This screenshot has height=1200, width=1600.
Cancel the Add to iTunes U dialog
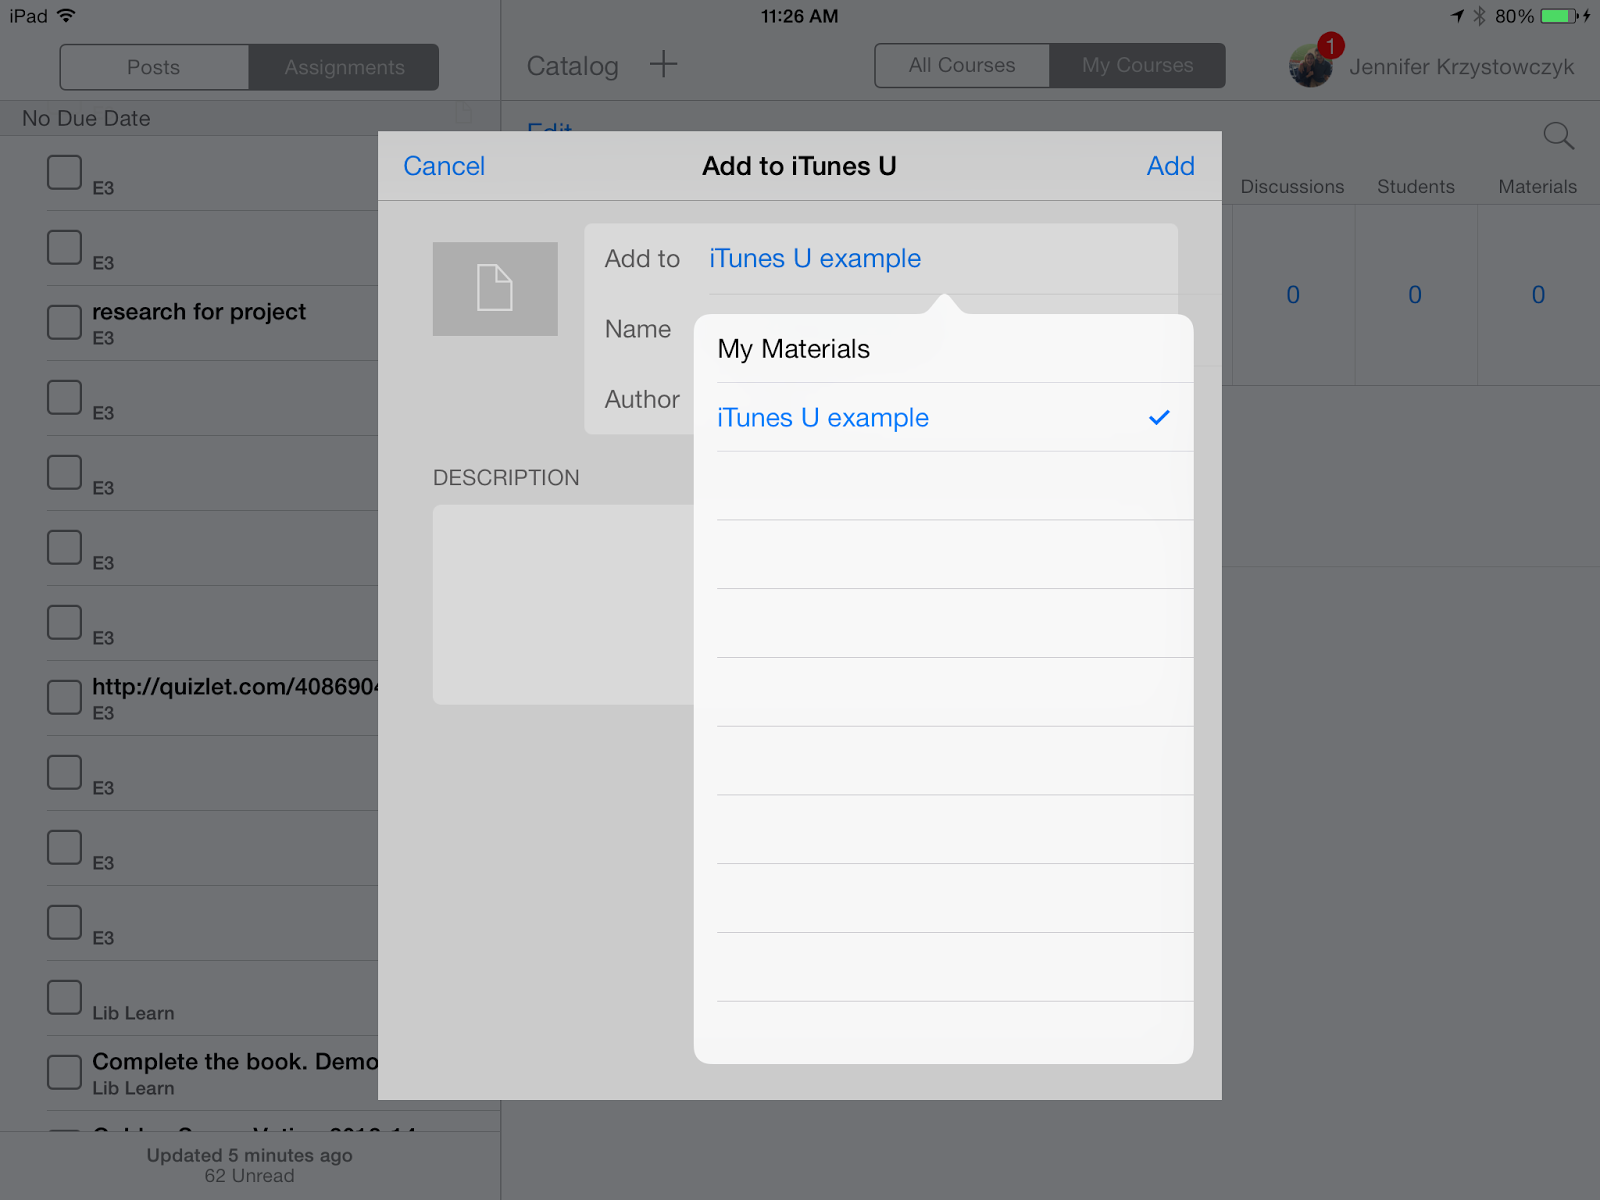coord(444,166)
